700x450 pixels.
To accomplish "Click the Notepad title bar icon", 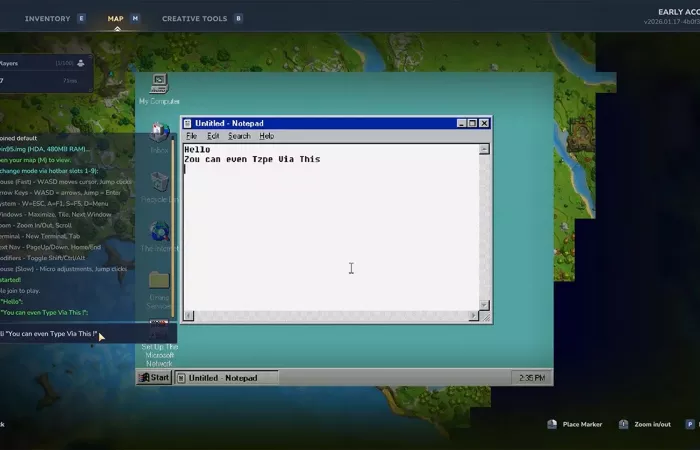I will click(188, 123).
